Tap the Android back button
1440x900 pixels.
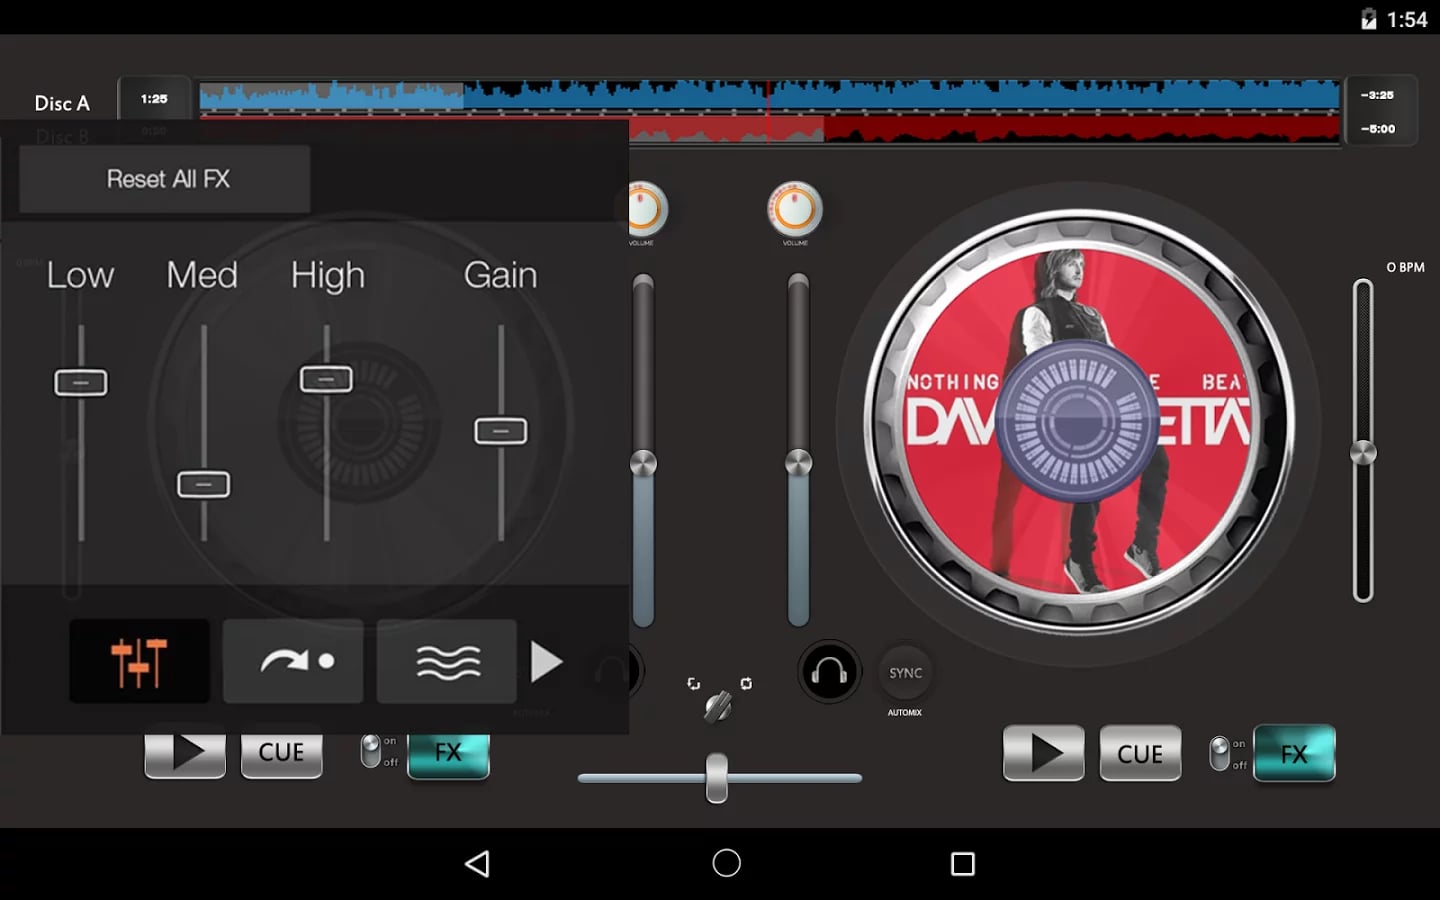point(478,864)
